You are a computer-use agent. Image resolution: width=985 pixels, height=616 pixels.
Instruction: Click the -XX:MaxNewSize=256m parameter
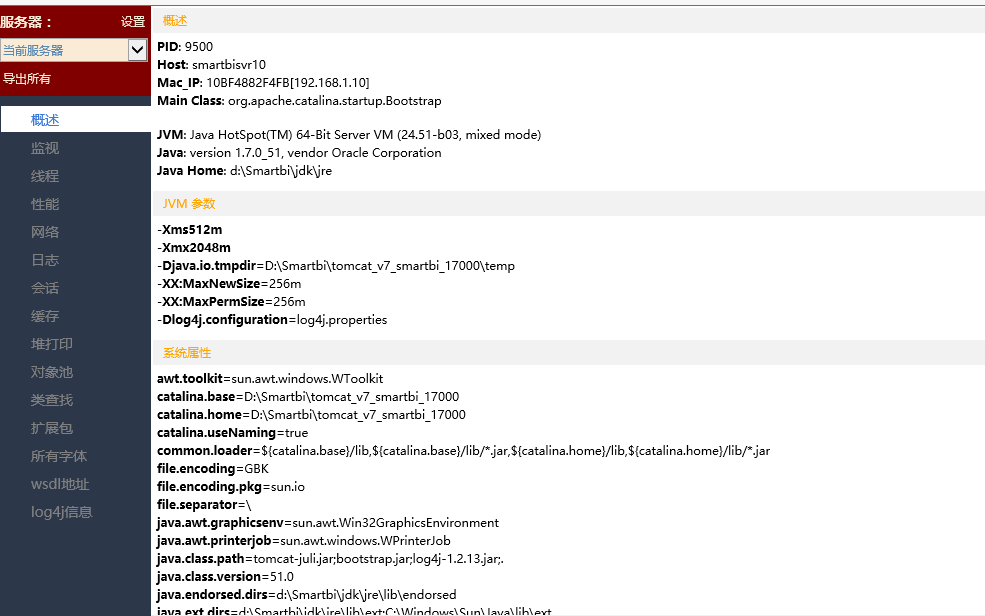[x=229, y=284]
